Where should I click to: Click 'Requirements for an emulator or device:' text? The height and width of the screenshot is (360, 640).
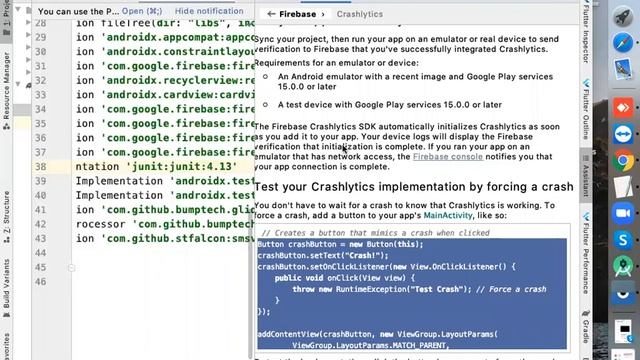pyautogui.click(x=336, y=63)
